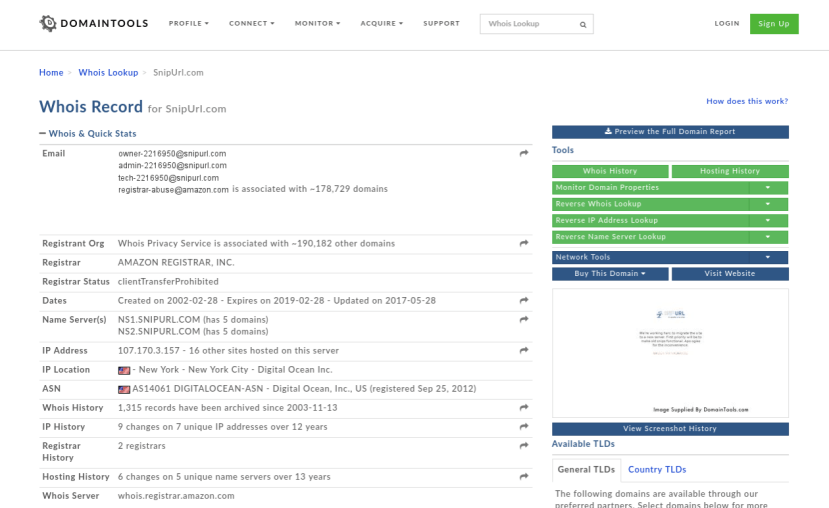Click the search magnifier icon
Screen dimensions: 829x508
coord(583,24)
